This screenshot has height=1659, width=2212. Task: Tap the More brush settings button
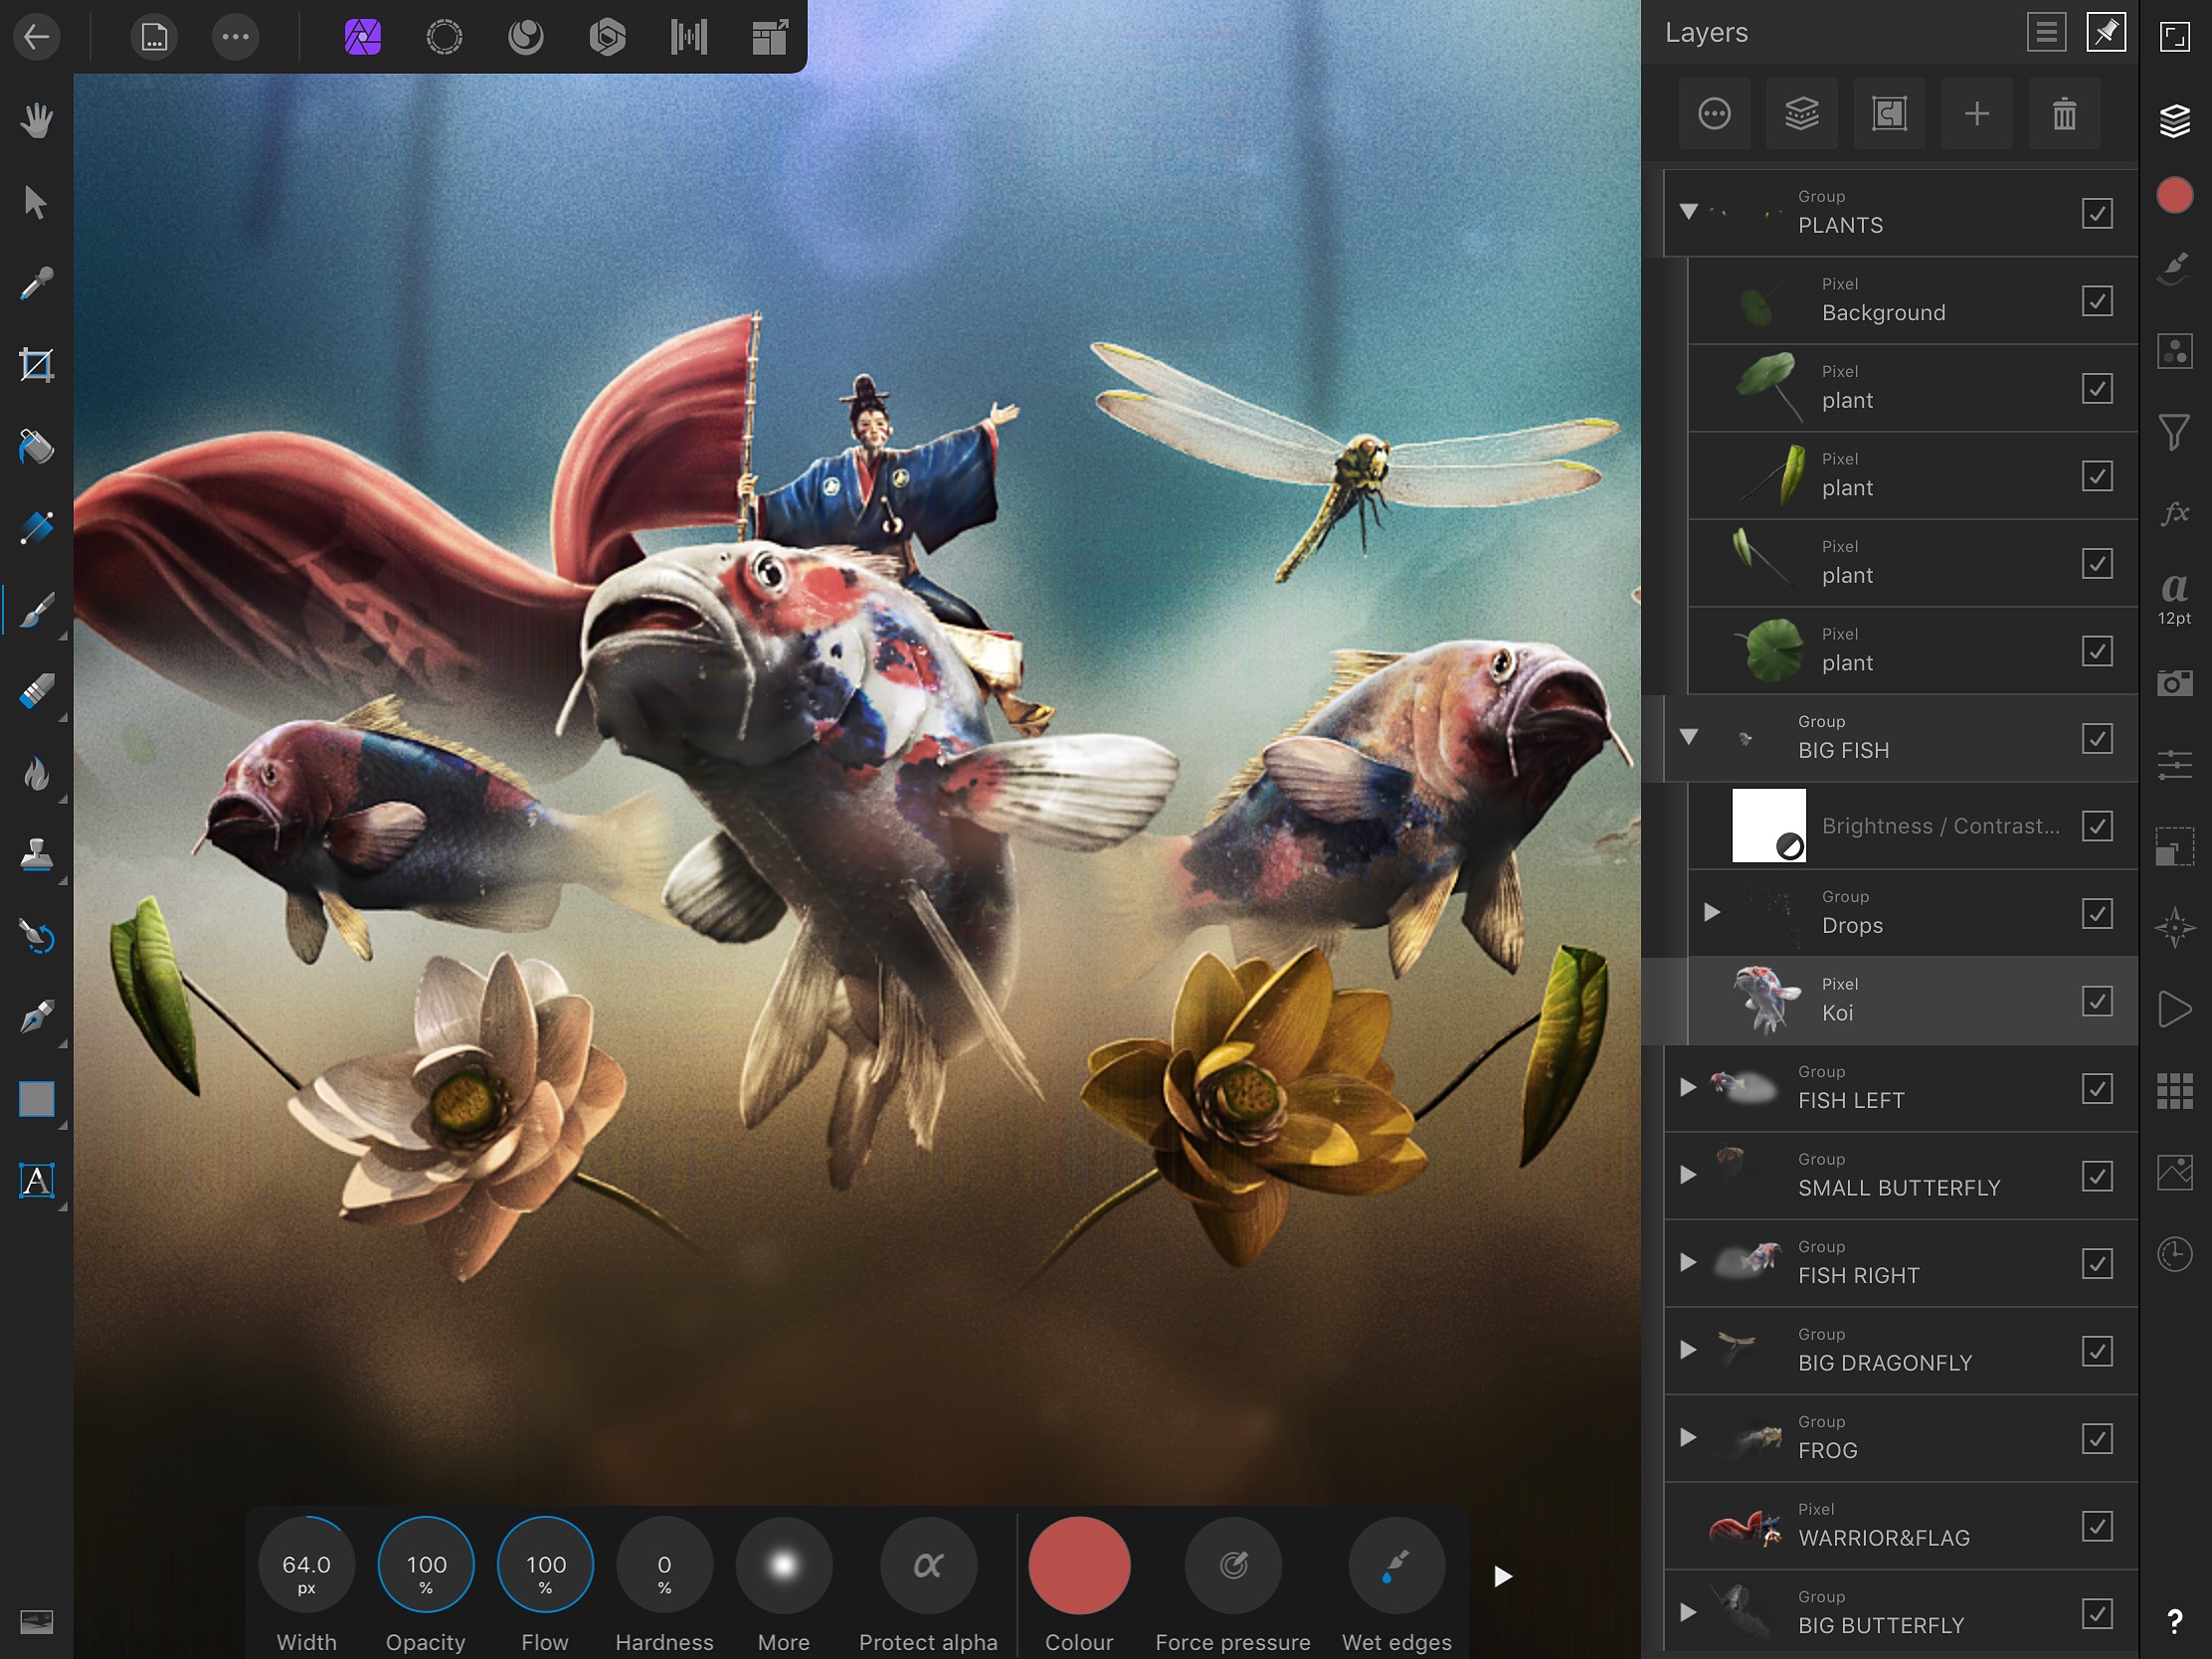784,1565
